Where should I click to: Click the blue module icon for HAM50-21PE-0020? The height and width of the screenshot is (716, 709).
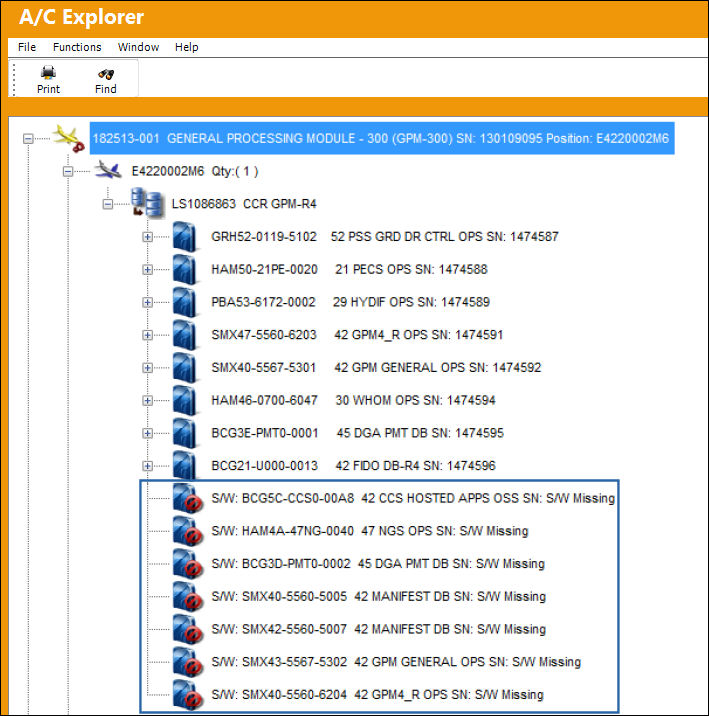186,269
